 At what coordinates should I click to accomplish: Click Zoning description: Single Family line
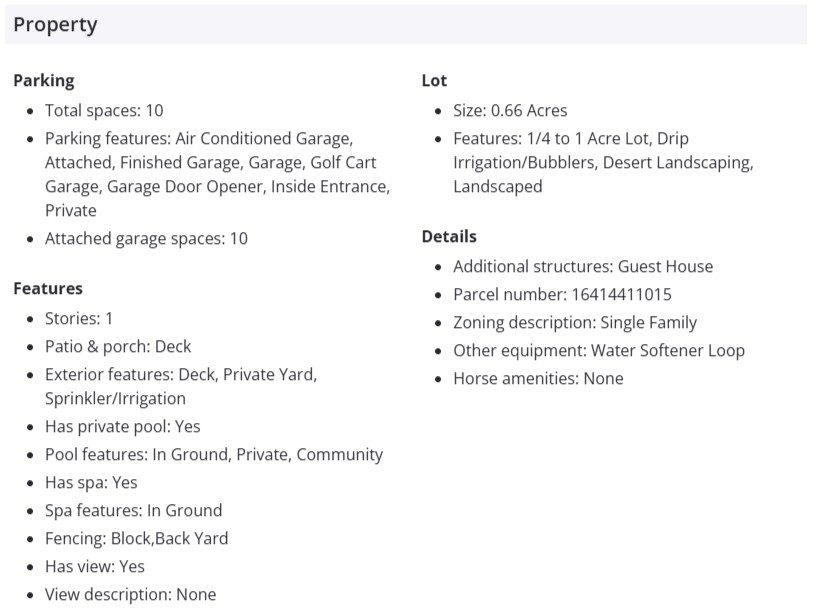point(575,322)
